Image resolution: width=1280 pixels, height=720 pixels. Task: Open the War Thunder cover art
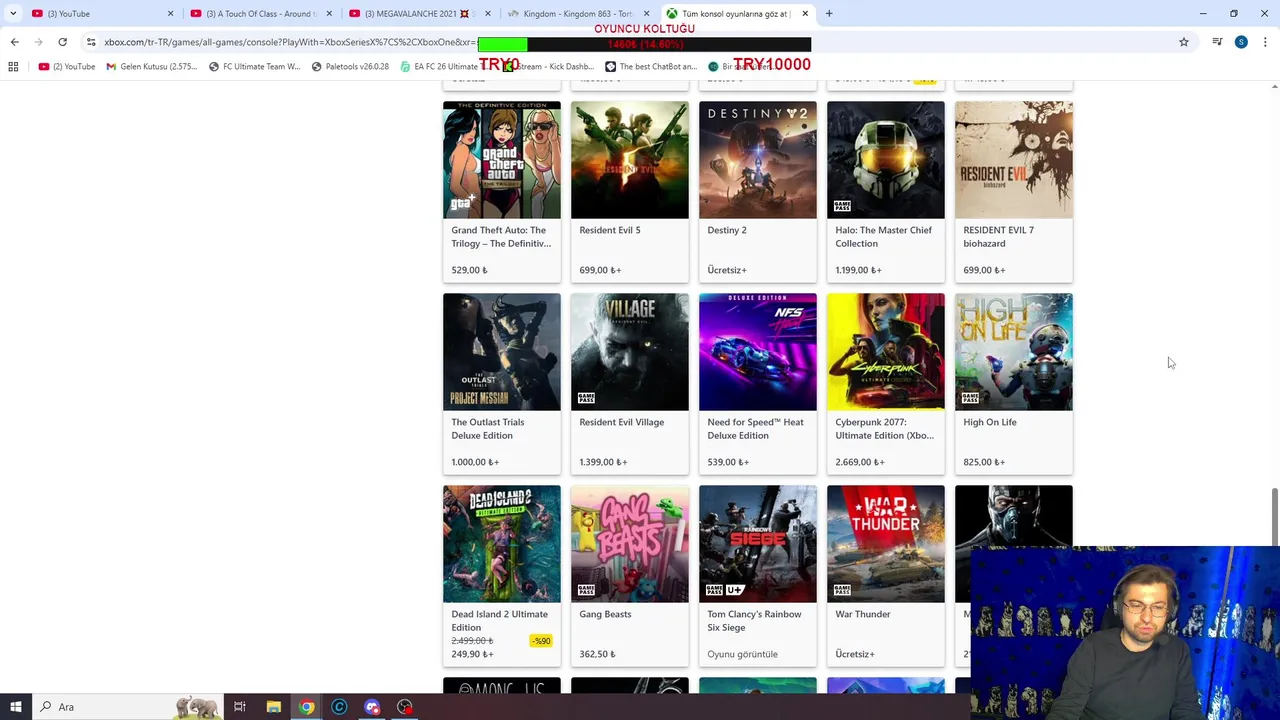point(886,544)
